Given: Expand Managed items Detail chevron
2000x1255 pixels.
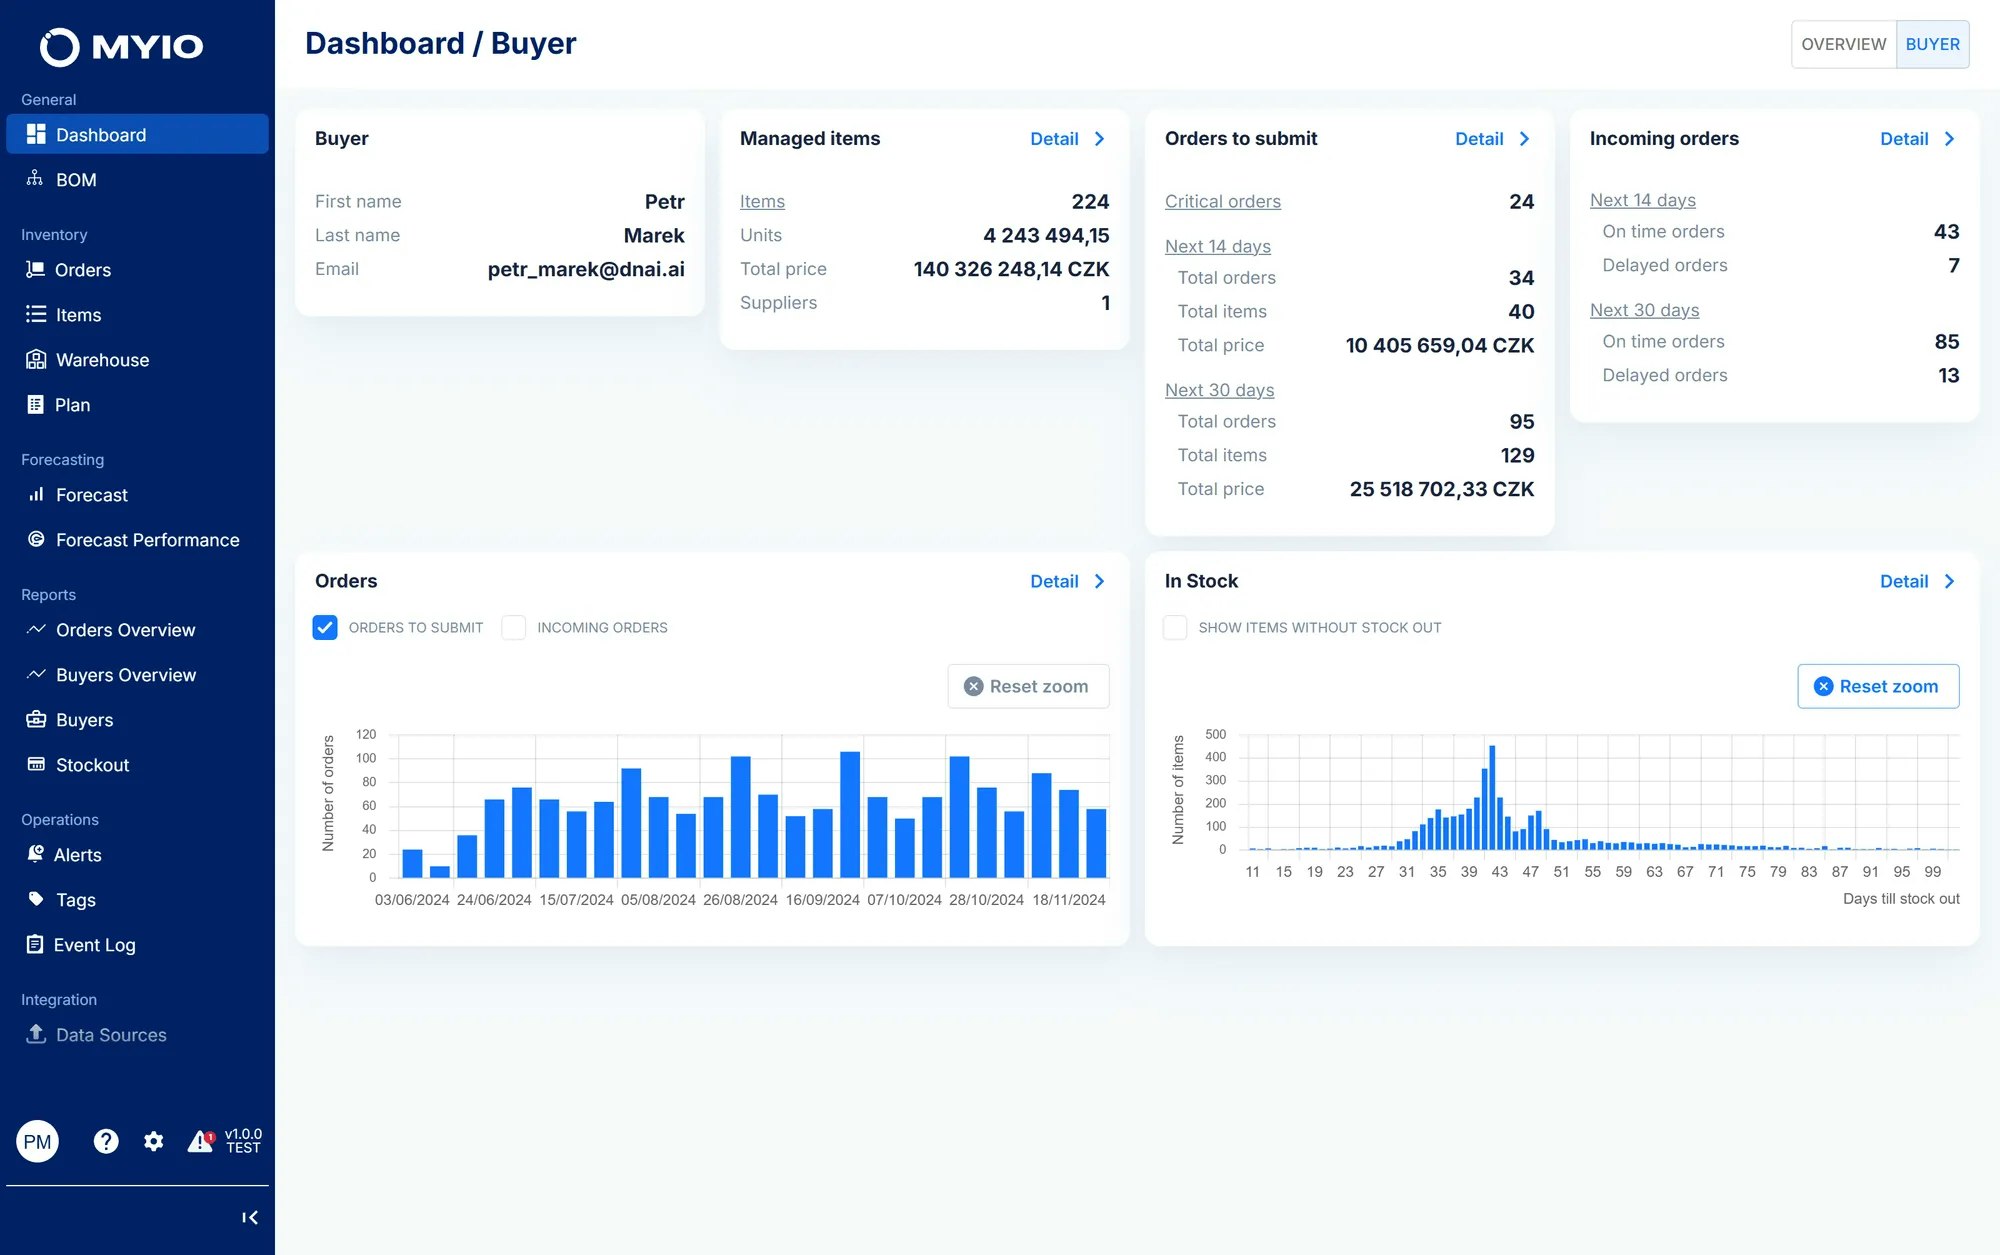Looking at the screenshot, I should [x=1099, y=139].
